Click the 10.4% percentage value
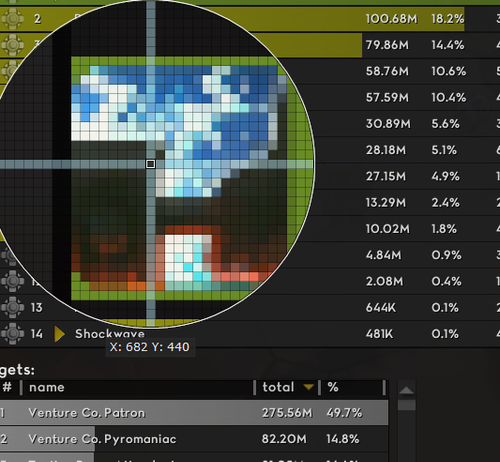This screenshot has height=462, width=500. click(x=449, y=98)
